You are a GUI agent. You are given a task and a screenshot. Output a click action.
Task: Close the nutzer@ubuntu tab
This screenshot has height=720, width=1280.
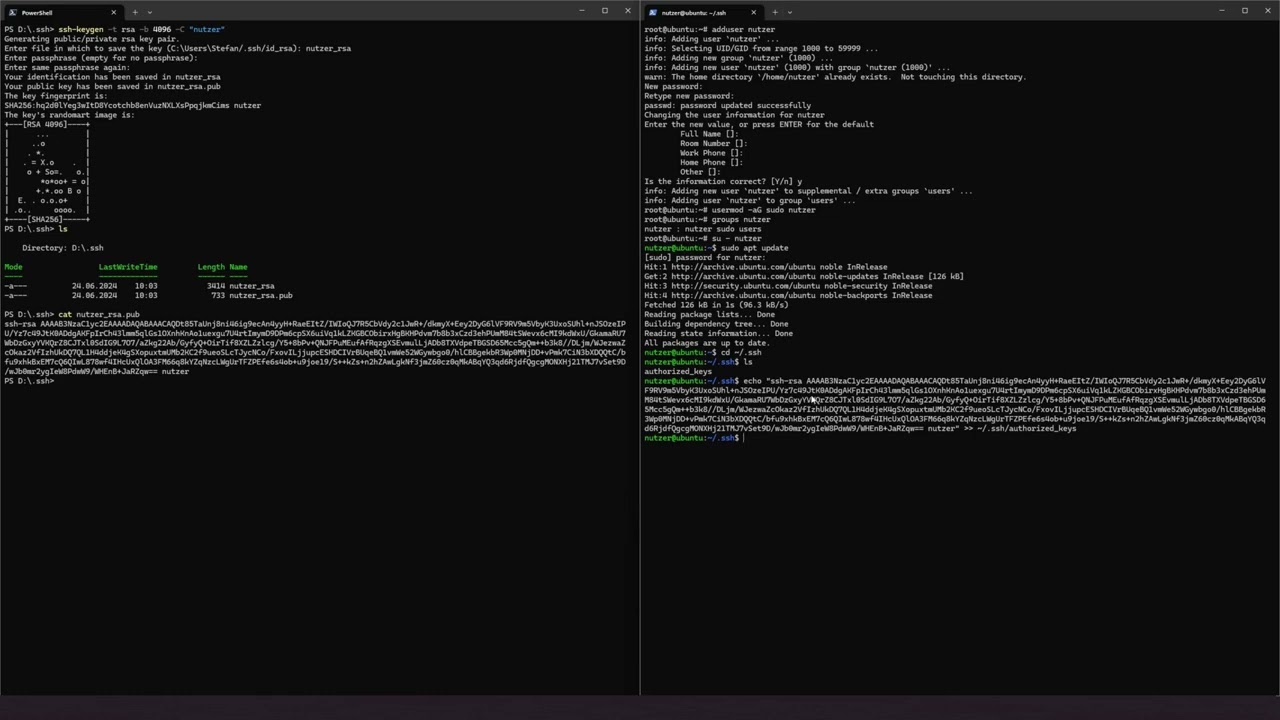click(753, 12)
